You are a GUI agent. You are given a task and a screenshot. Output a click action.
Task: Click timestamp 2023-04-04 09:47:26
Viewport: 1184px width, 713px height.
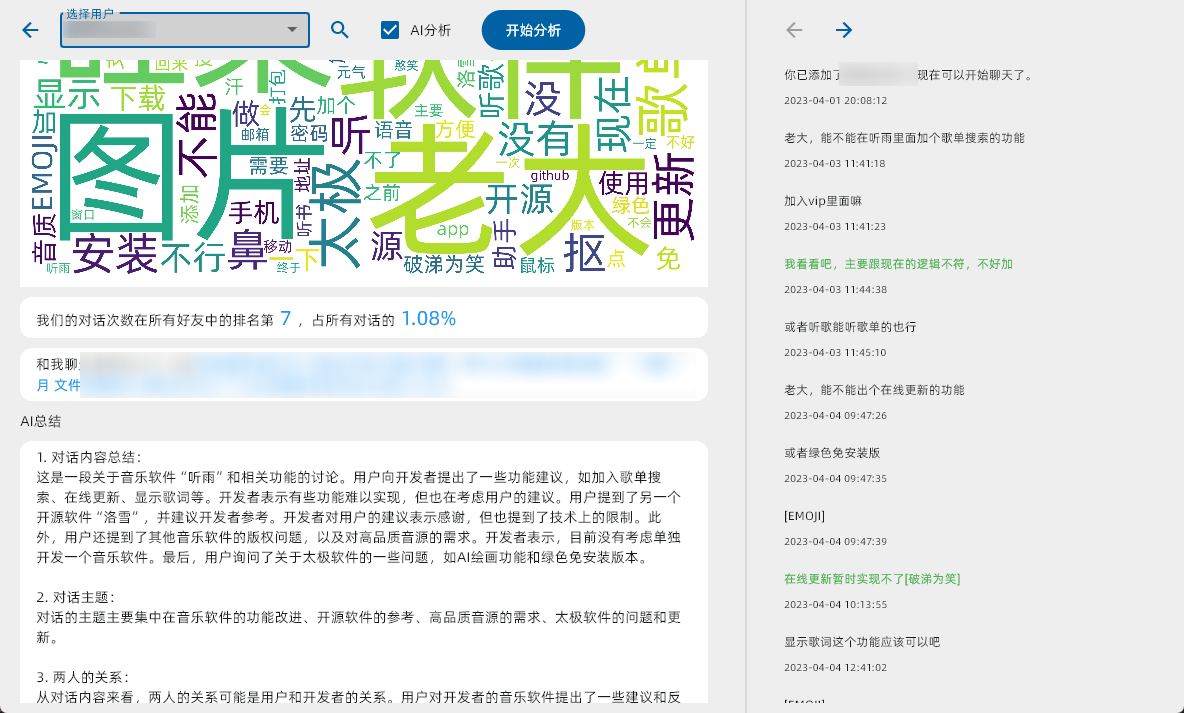835,415
